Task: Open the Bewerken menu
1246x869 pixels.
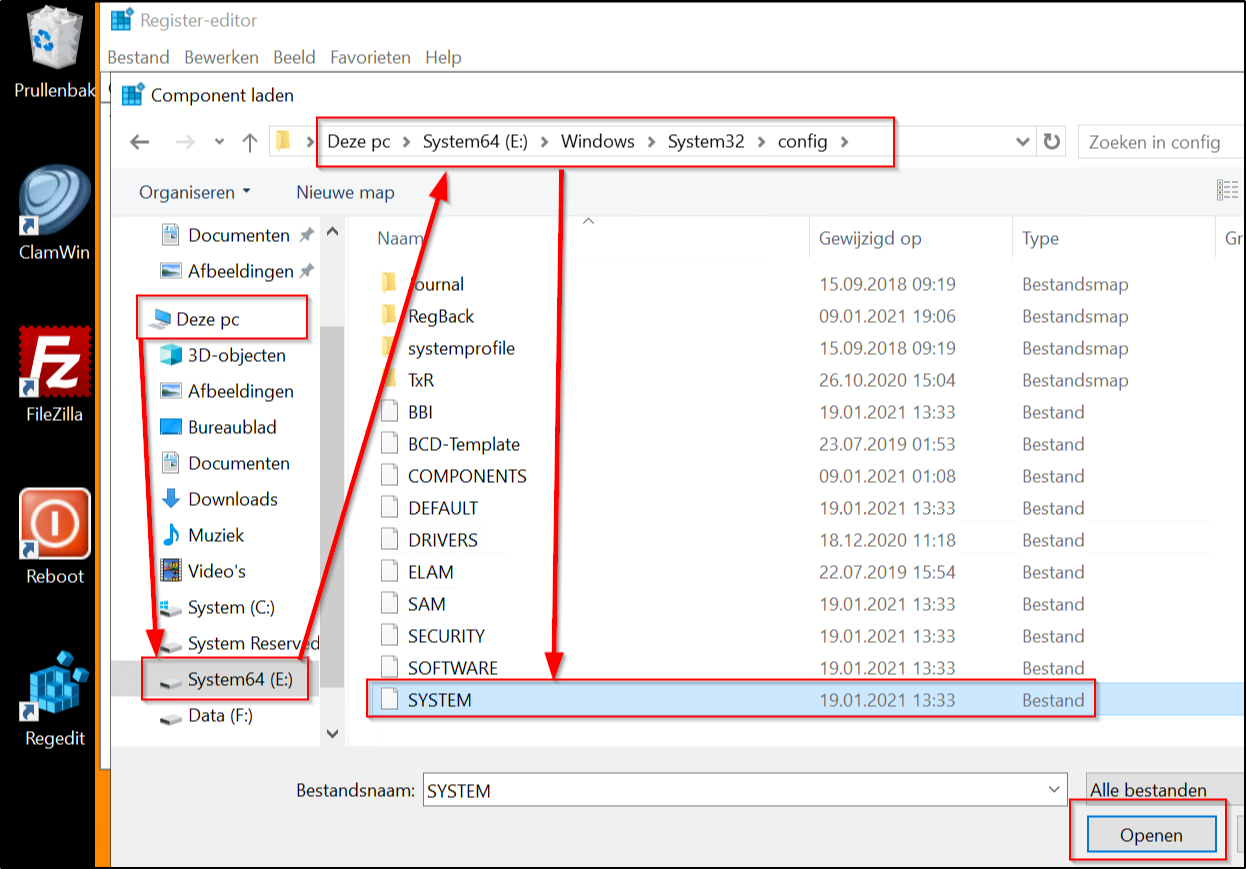Action: point(221,57)
